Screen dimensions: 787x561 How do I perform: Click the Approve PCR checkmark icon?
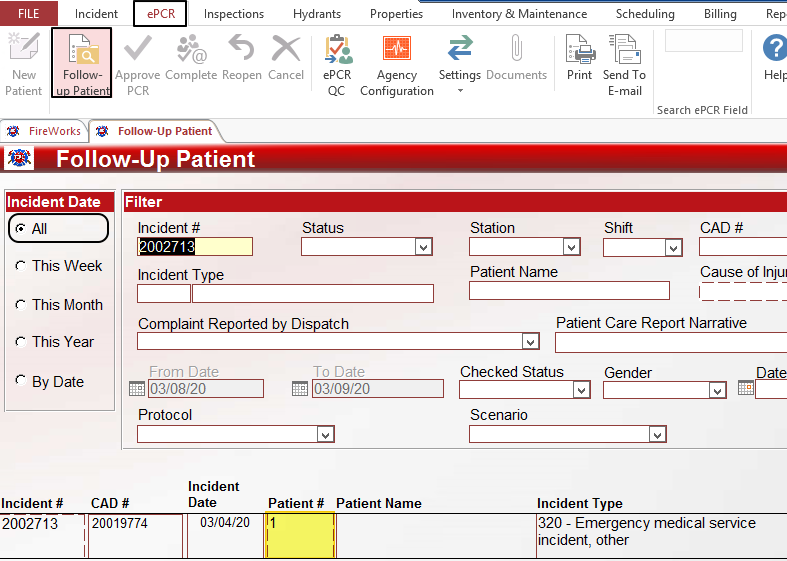coord(138,48)
